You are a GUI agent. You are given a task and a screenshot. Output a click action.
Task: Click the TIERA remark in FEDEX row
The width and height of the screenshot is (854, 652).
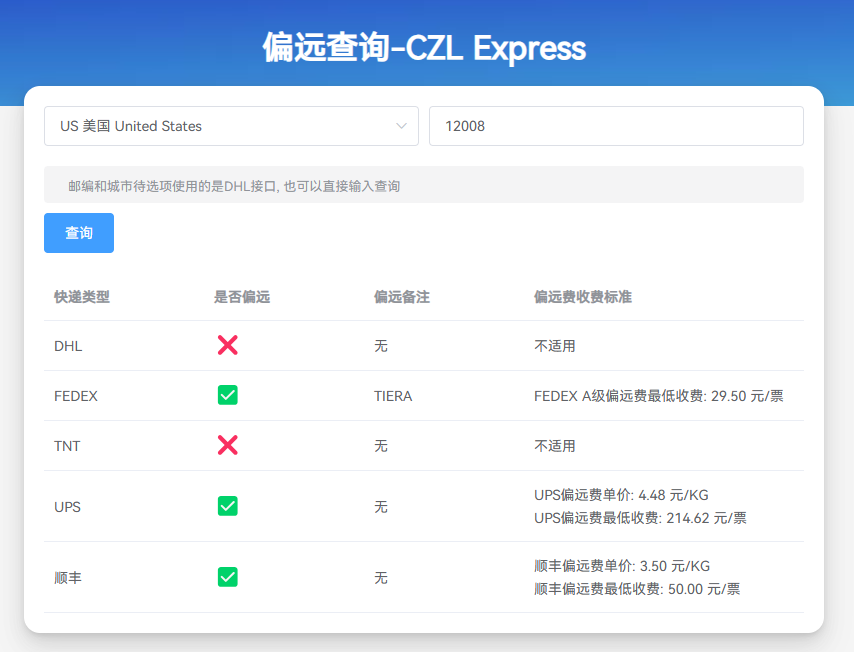[x=393, y=396]
